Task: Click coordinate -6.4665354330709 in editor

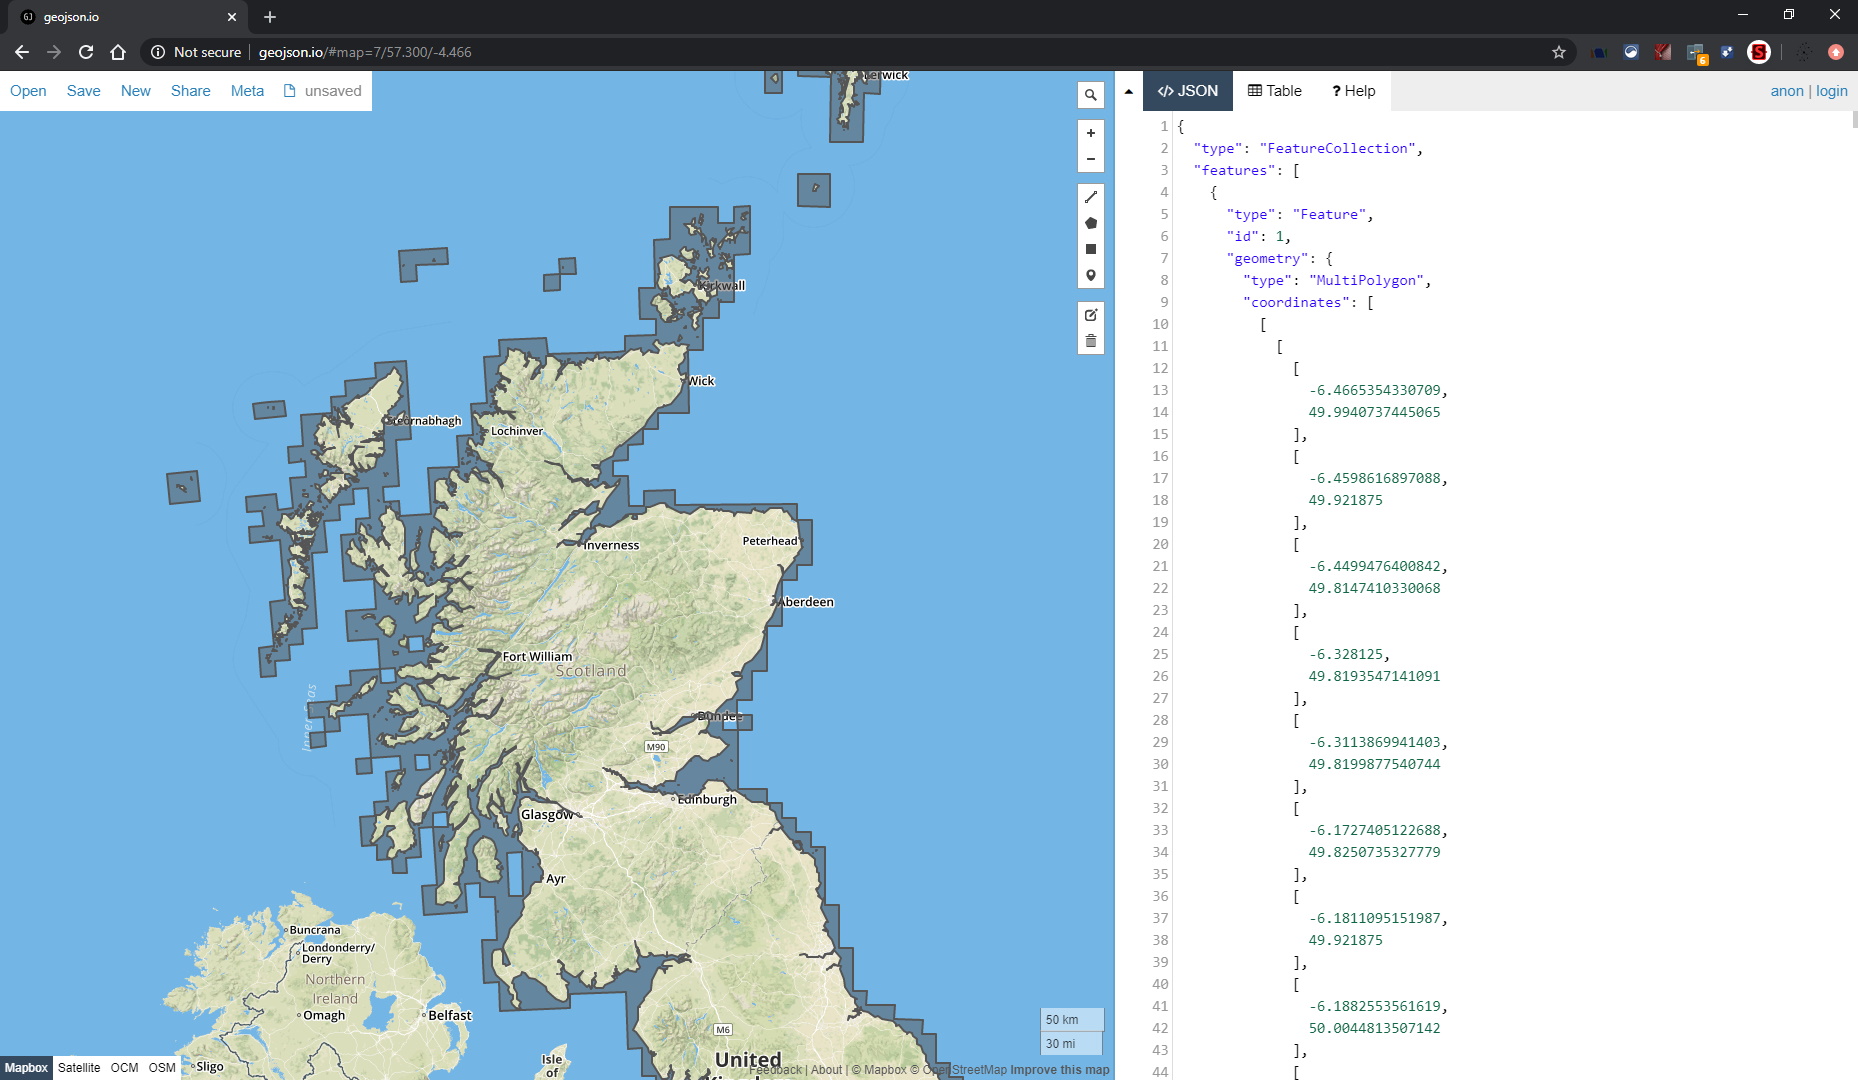Action: tap(1375, 390)
